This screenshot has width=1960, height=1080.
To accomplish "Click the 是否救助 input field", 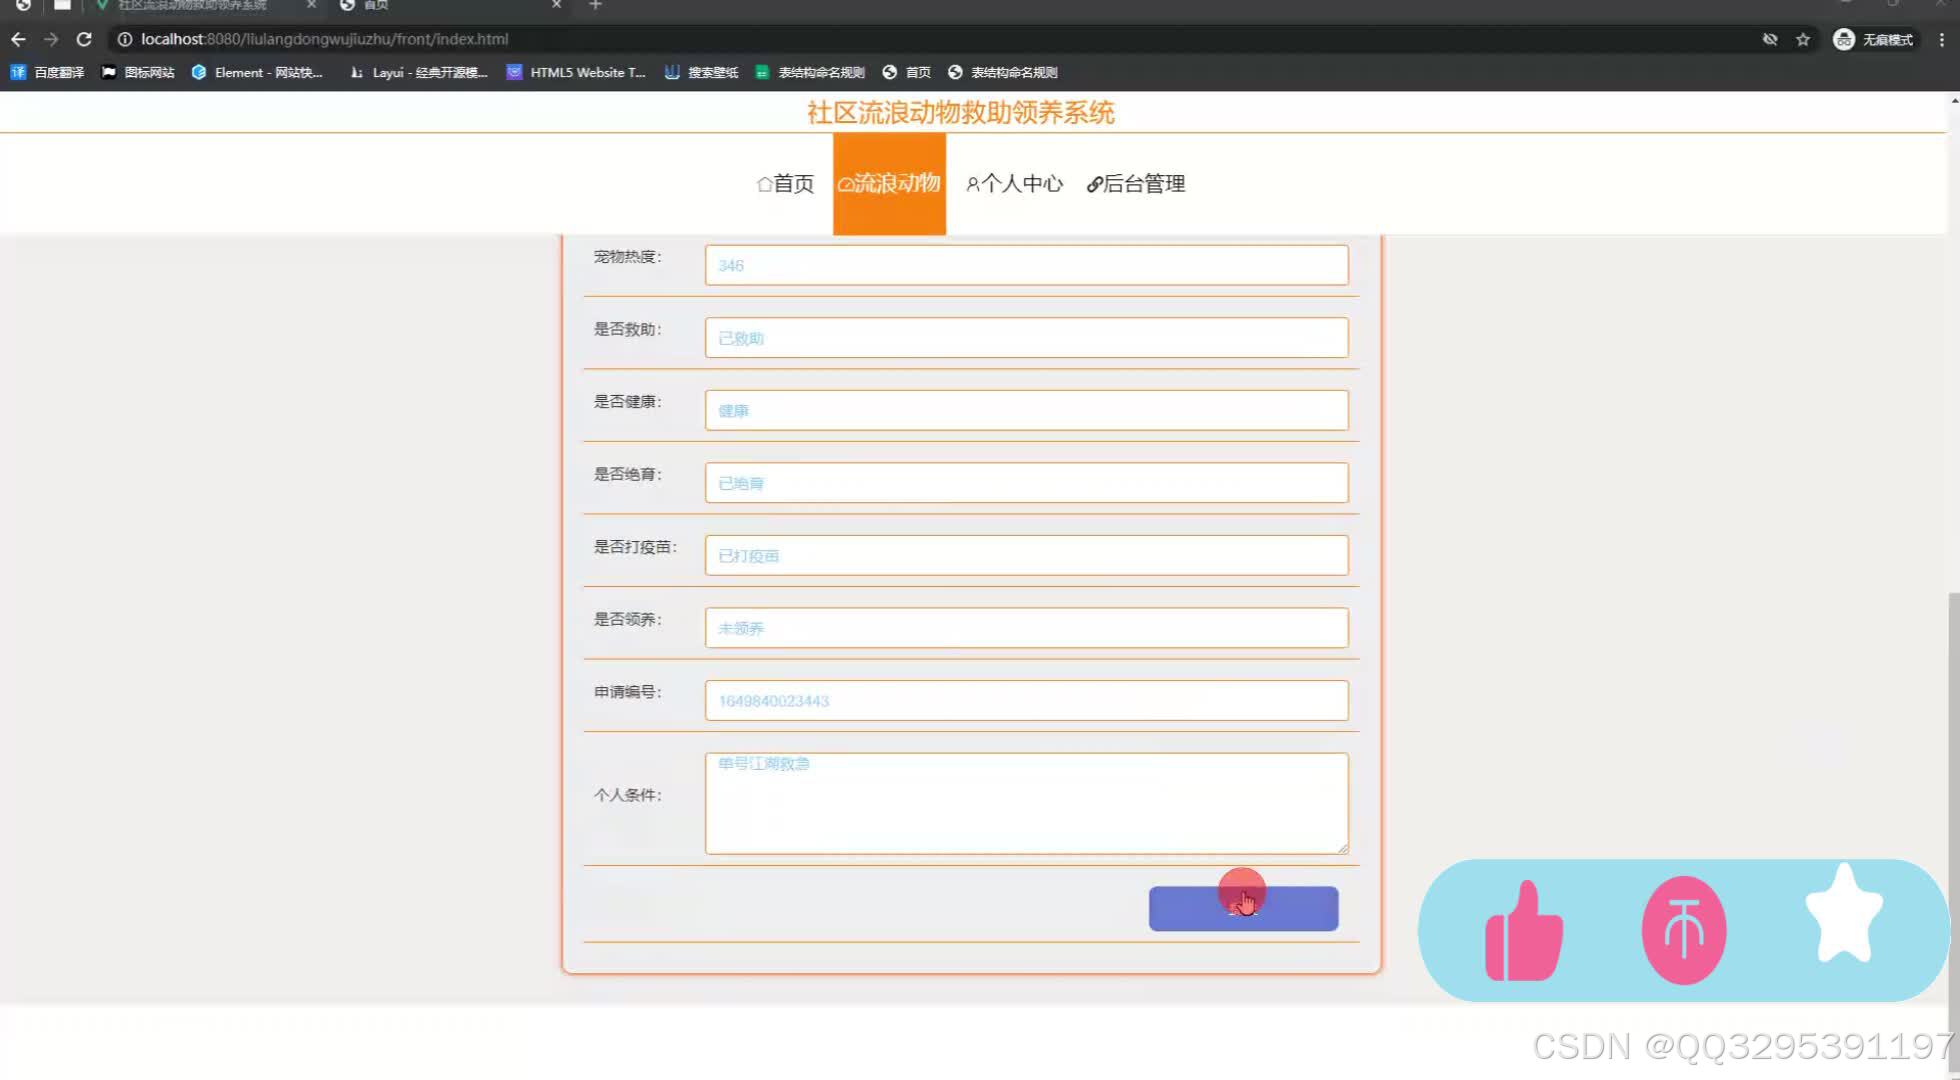I will 1026,338.
